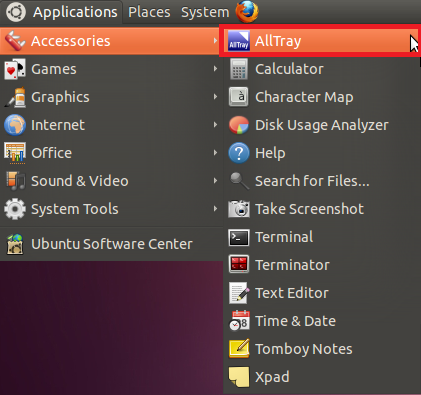Launch Tomboy Notes label text
This screenshot has height=395, width=421.
pyautogui.click(x=304, y=350)
